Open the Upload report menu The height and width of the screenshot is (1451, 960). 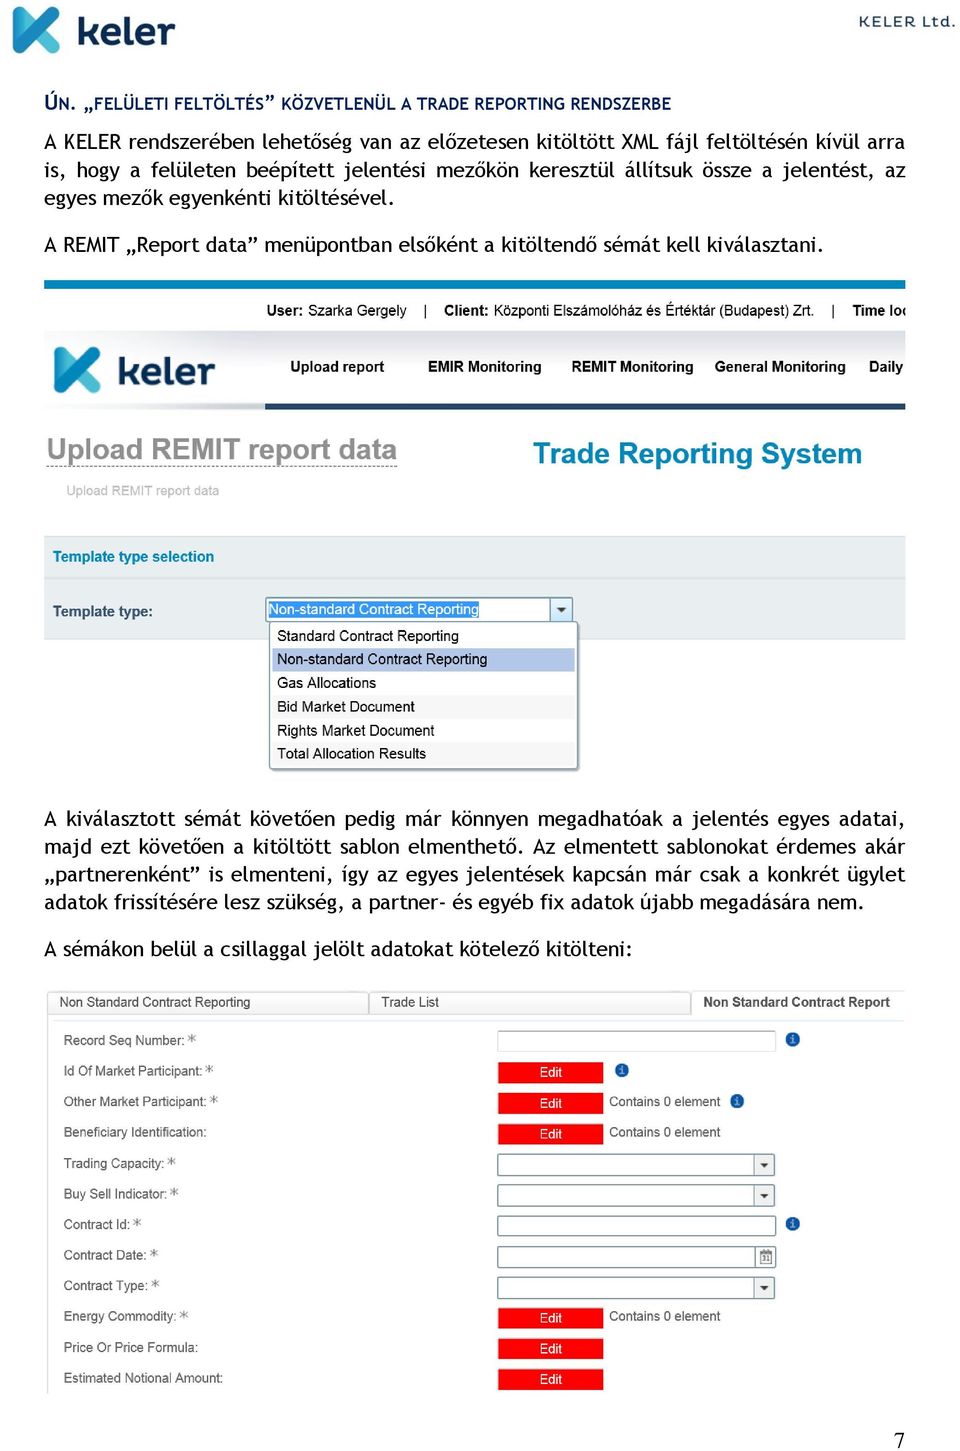(x=337, y=367)
